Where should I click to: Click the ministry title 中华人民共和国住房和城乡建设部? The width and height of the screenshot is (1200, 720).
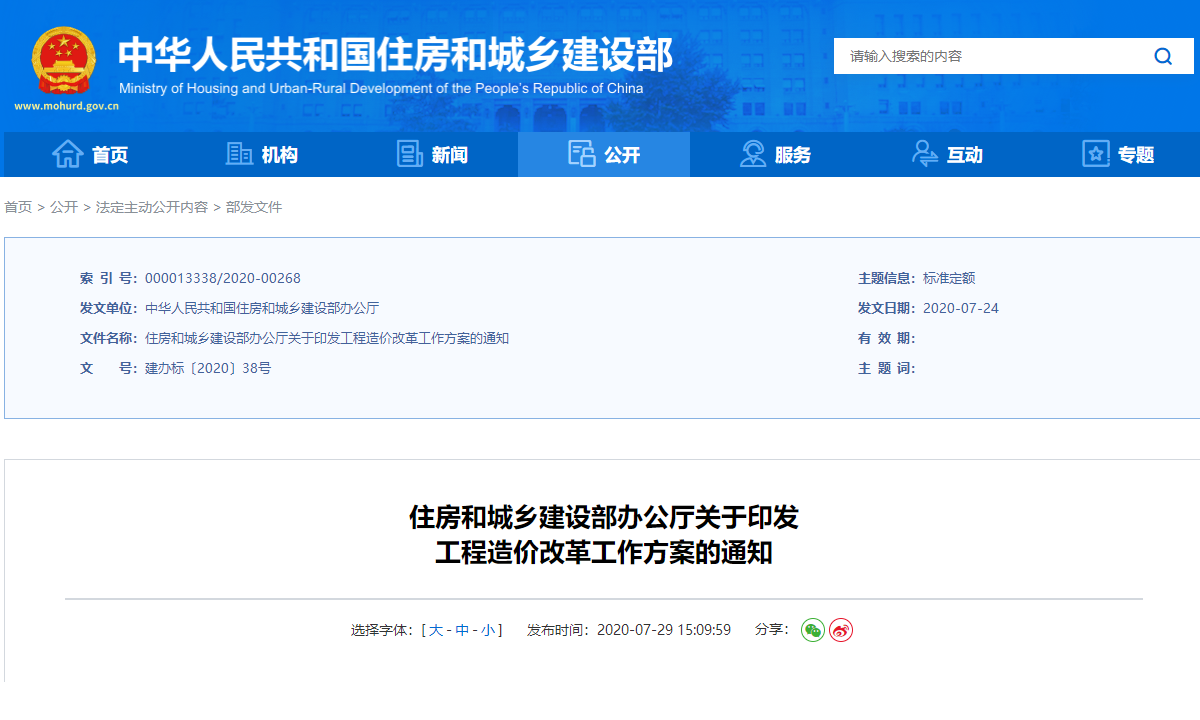point(395,54)
